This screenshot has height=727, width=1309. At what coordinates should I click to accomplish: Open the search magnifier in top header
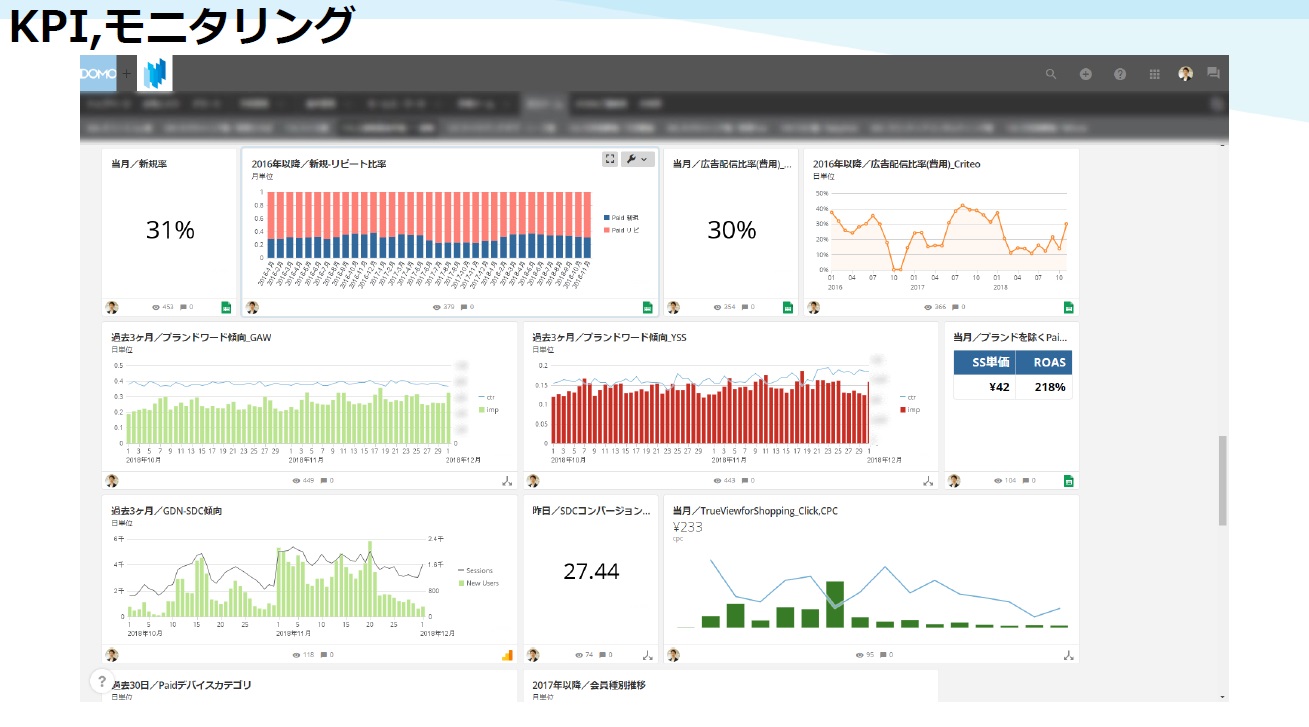[x=1051, y=74]
